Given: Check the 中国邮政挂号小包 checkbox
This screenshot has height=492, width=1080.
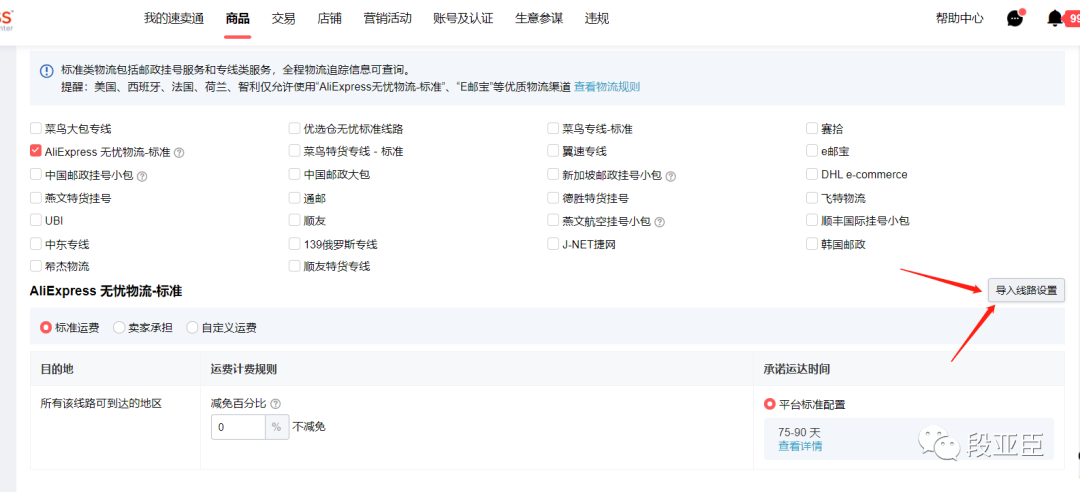Looking at the screenshot, I should coord(36,174).
